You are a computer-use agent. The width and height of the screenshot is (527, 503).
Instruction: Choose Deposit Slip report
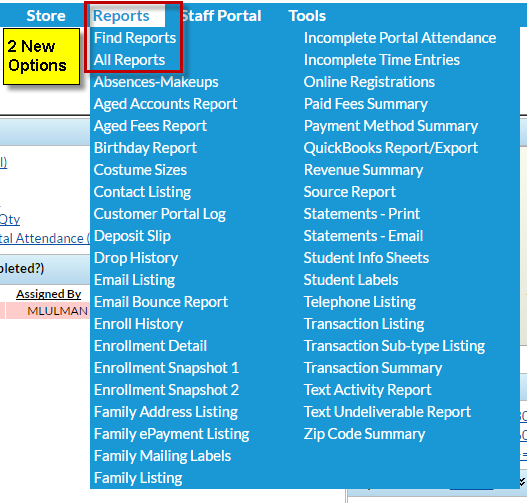tap(132, 236)
